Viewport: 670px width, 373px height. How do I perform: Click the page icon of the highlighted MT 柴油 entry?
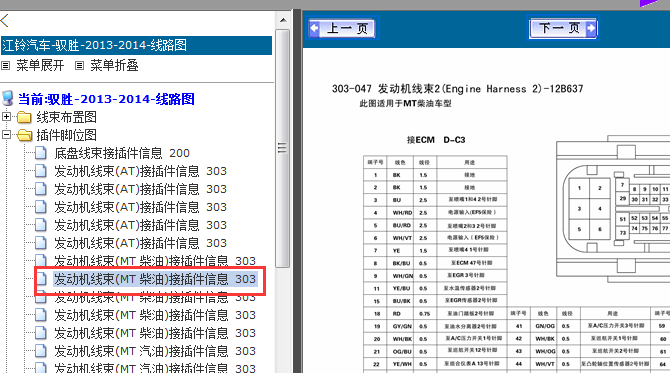coord(41,279)
